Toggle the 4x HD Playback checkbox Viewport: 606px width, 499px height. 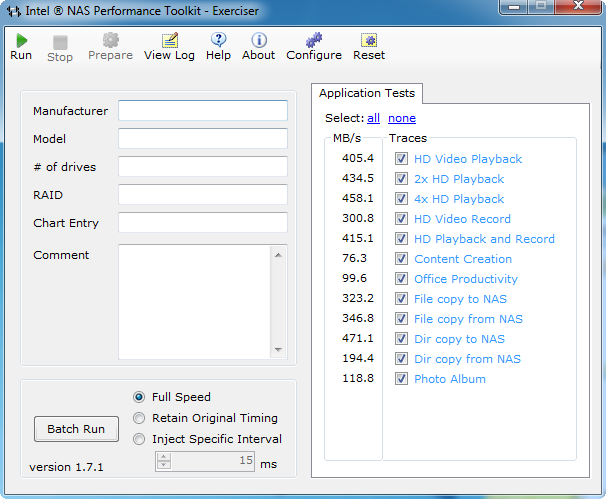click(x=401, y=199)
